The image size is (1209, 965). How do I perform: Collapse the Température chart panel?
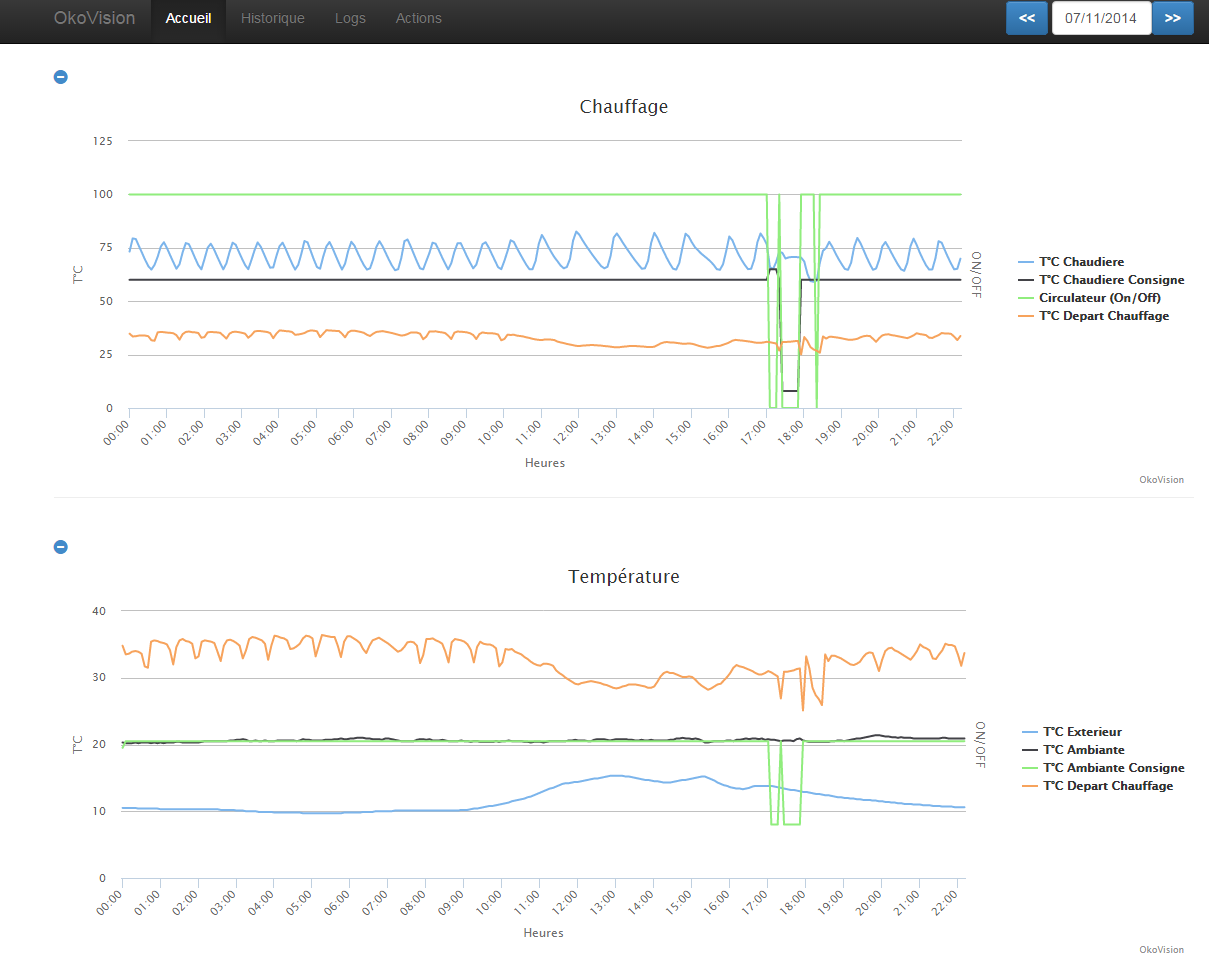(60, 547)
